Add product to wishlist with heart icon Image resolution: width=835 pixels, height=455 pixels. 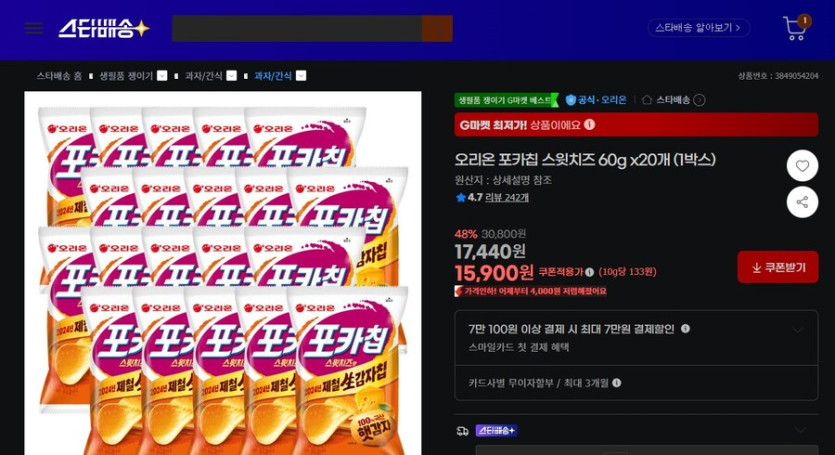point(803,166)
